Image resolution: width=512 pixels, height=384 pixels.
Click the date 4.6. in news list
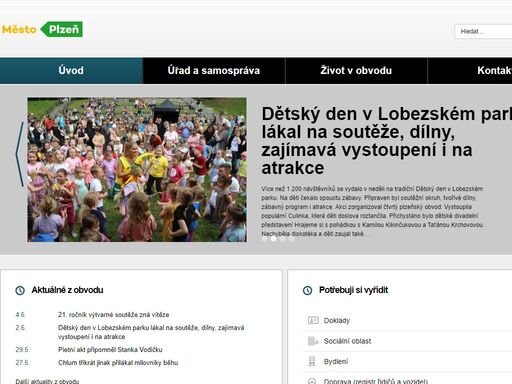(20, 315)
